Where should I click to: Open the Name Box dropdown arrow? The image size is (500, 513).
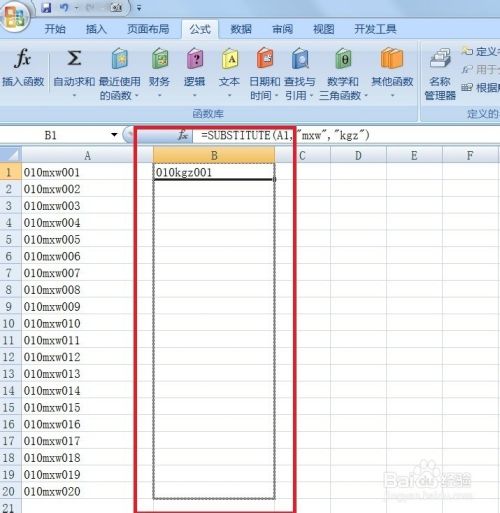tap(114, 135)
